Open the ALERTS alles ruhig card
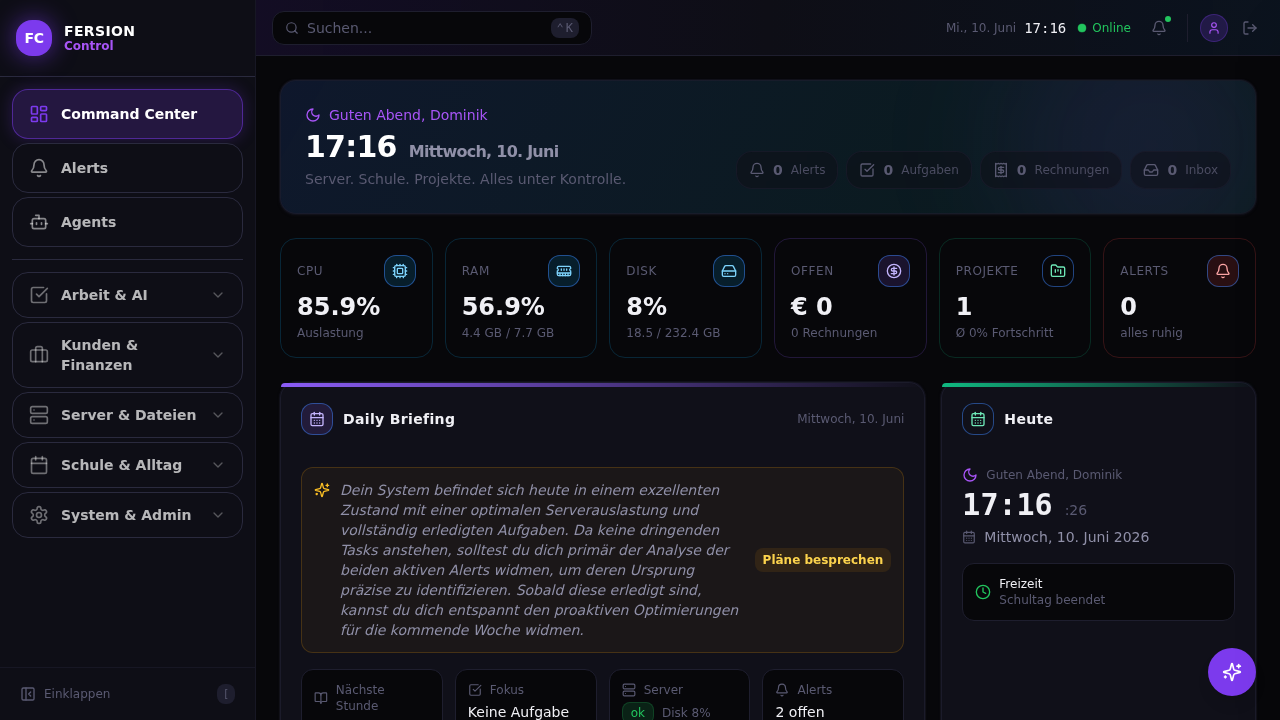This screenshot has width=1280, height=720. point(1179,298)
